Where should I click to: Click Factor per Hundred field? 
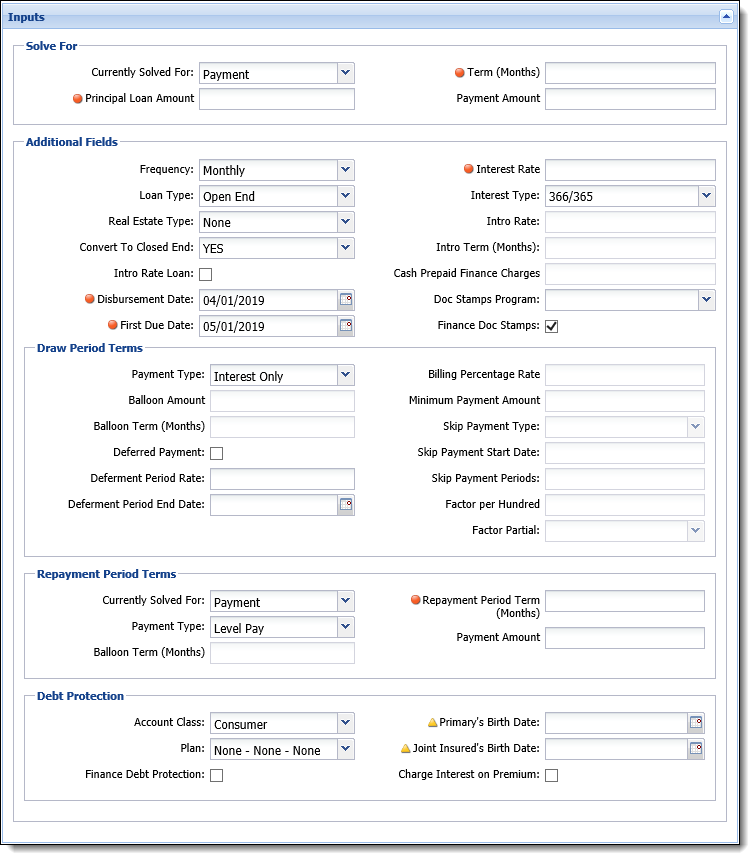(x=625, y=505)
